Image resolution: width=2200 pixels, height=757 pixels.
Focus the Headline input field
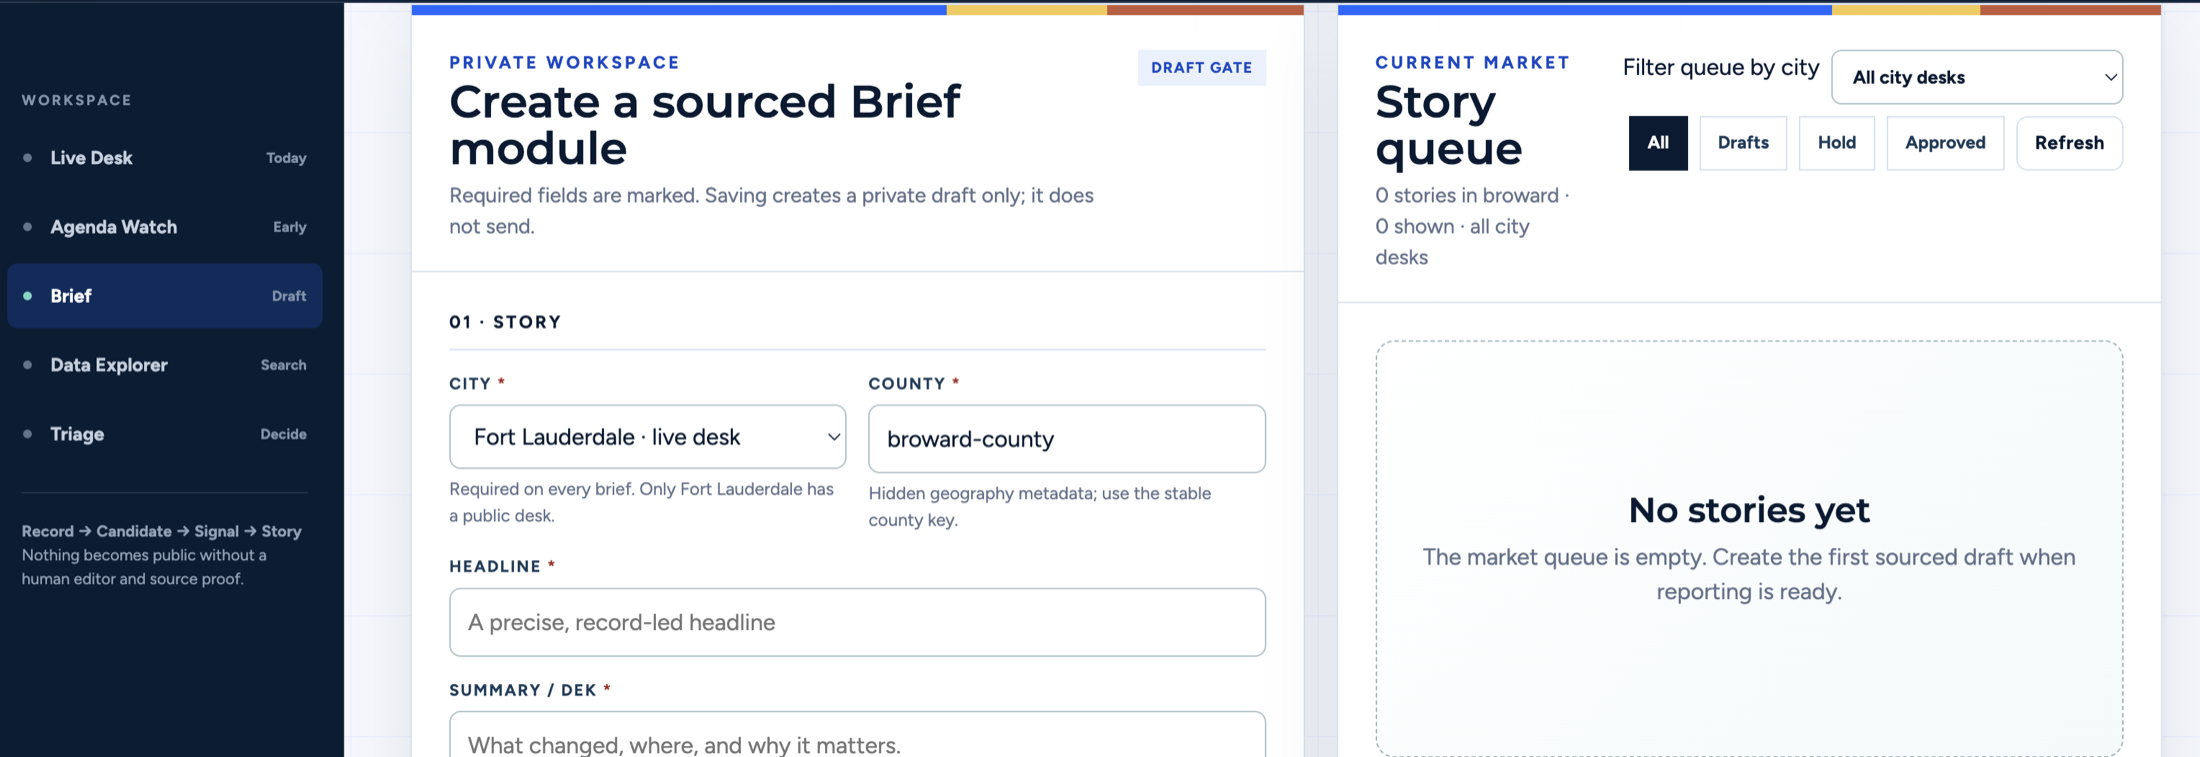857,622
